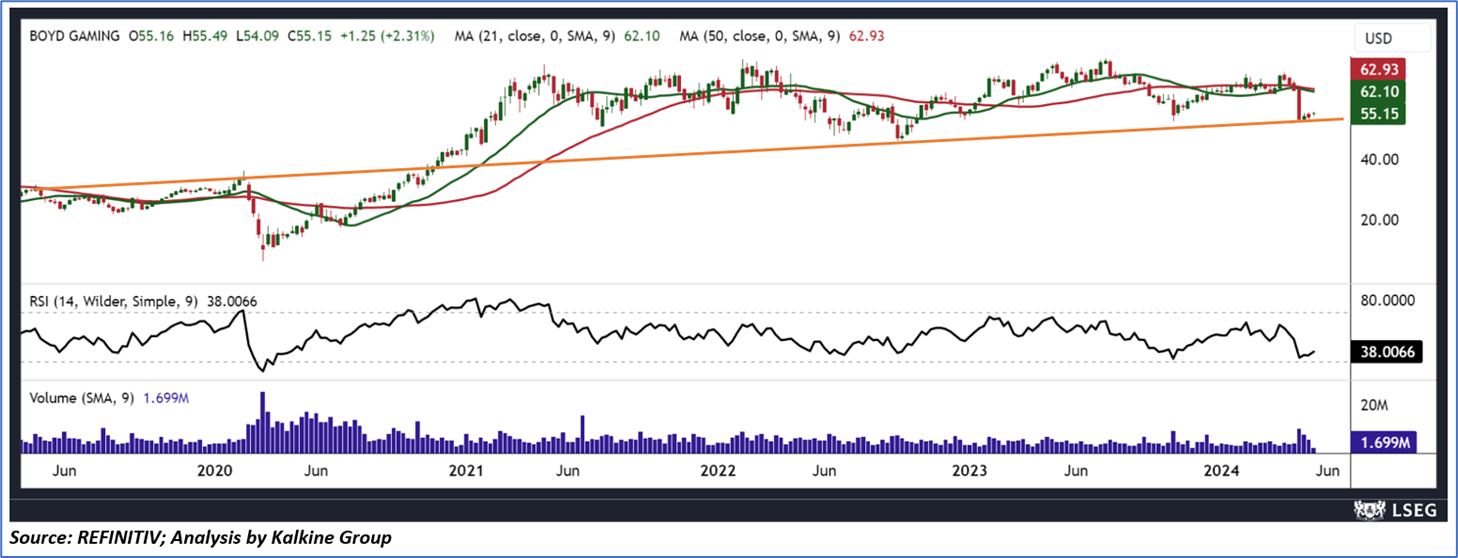Click the 2023 time axis label

968,471
